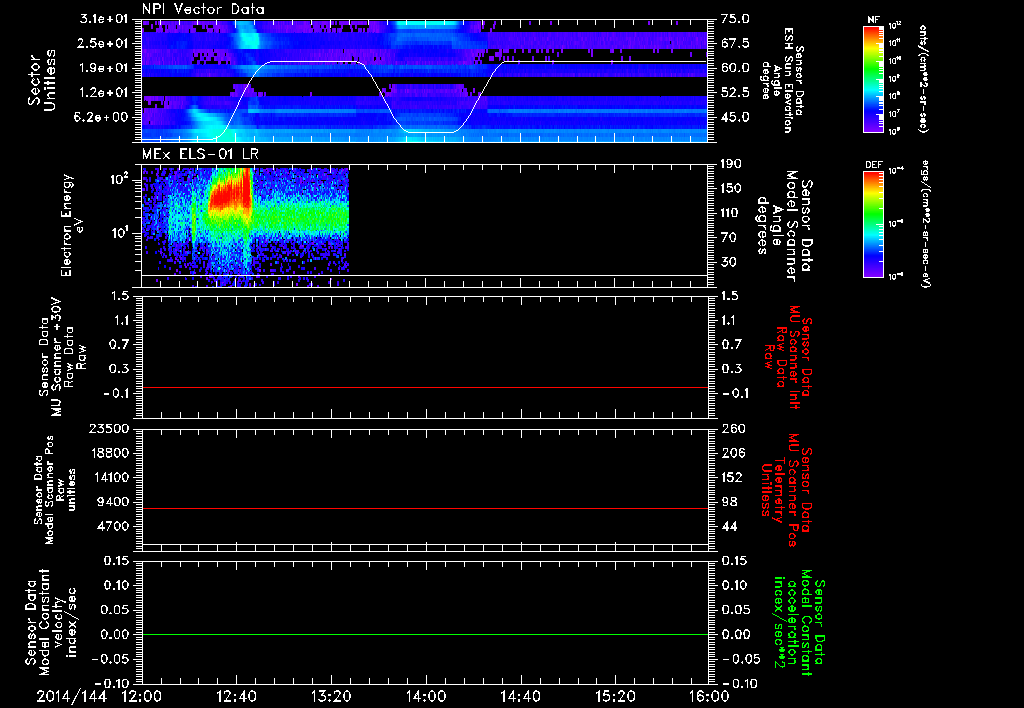Click the "18800" scanner position tick label
Screen dimensions: 1024x708
point(110,453)
